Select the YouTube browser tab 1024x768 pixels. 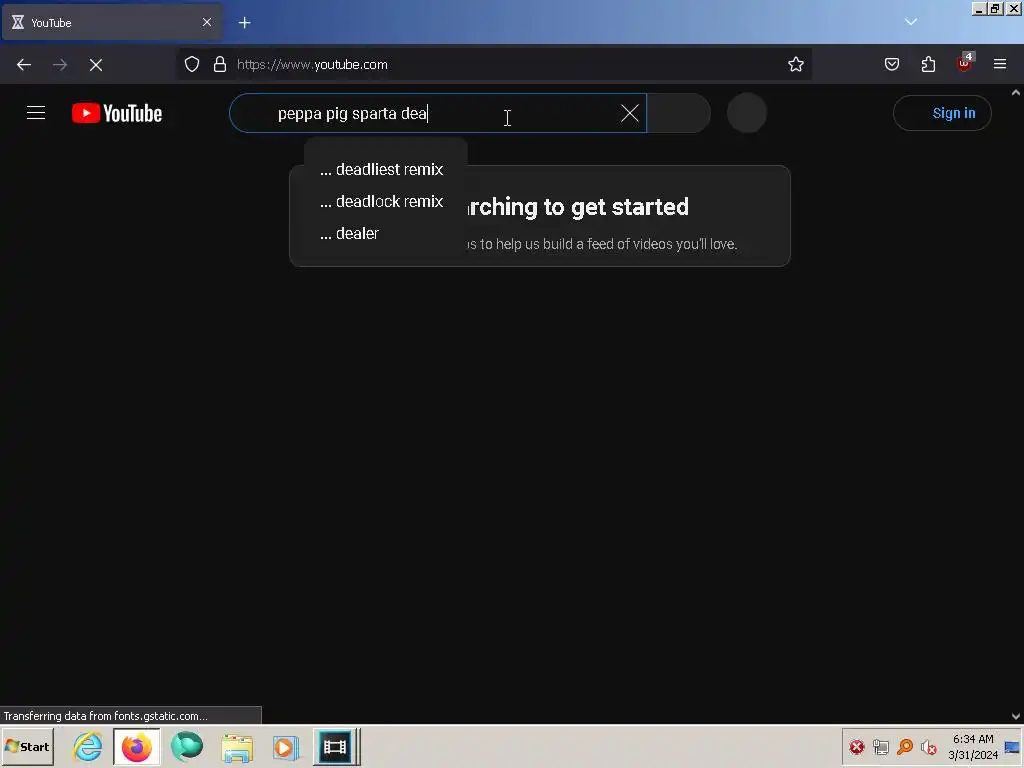click(x=112, y=22)
